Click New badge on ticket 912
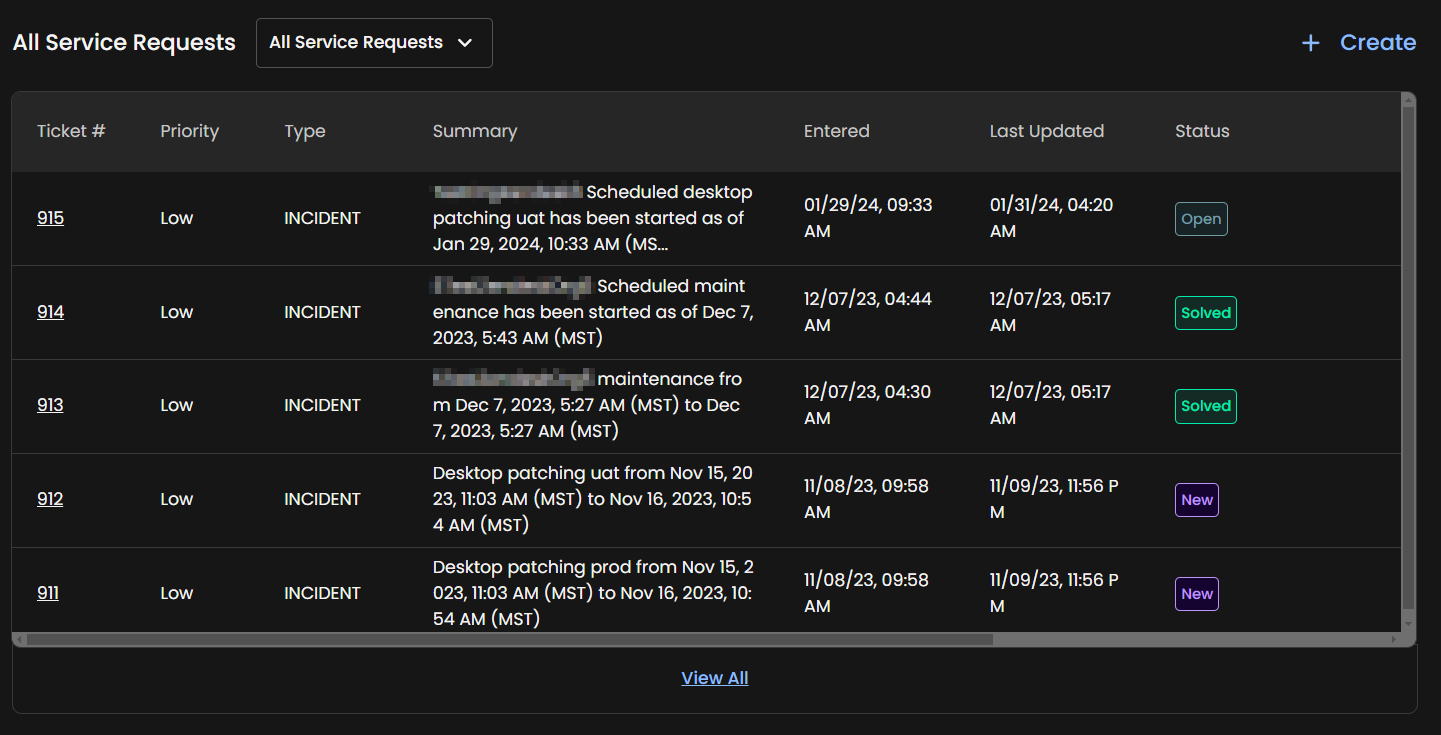 (1196, 500)
